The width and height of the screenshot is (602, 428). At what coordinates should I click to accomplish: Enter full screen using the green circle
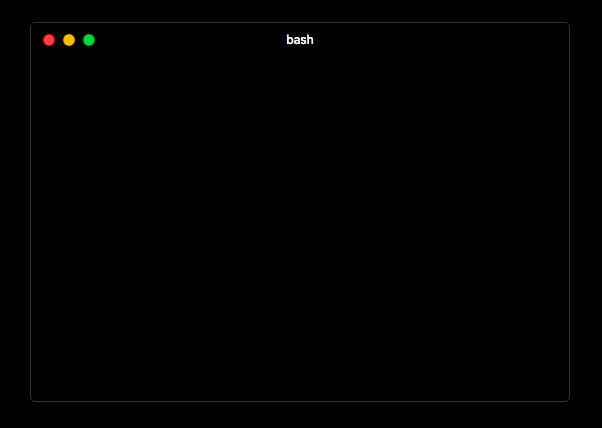pos(89,40)
